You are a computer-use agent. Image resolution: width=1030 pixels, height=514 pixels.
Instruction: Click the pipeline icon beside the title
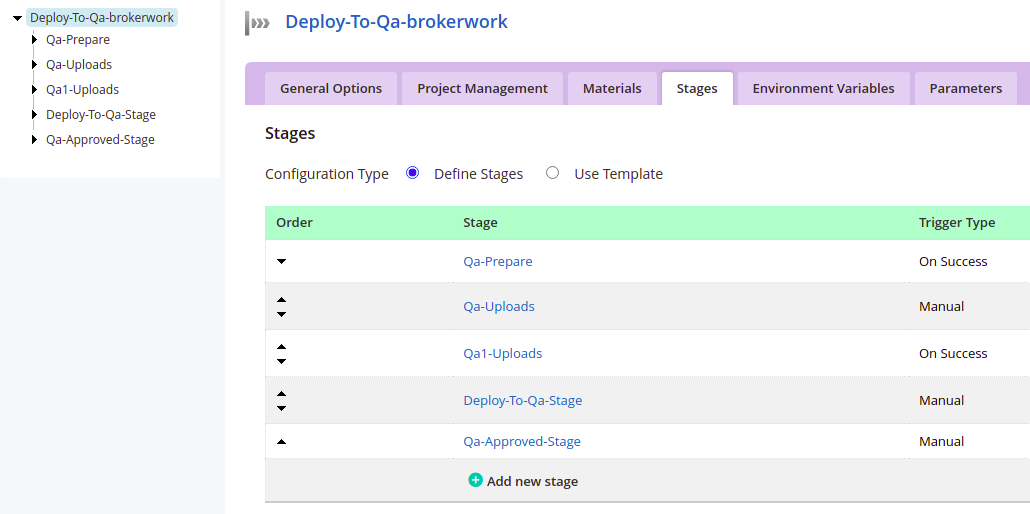coord(259,23)
